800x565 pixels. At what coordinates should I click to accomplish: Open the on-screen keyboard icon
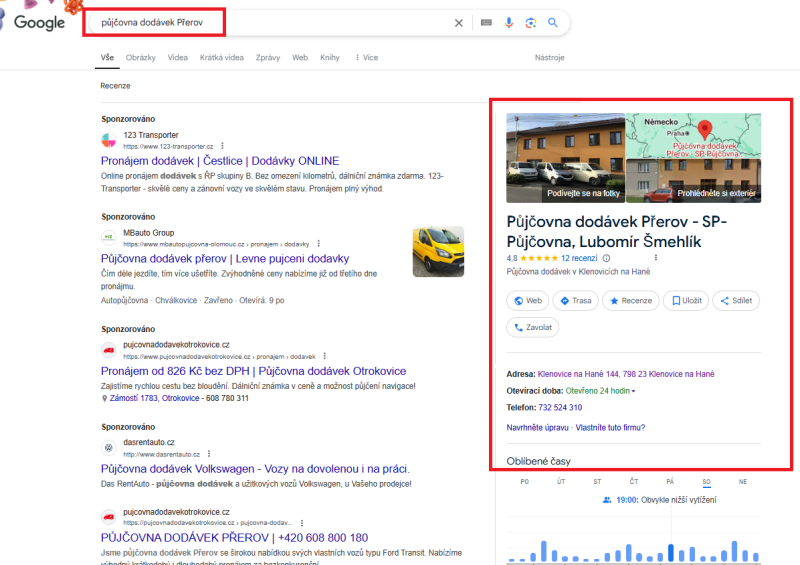click(486, 22)
